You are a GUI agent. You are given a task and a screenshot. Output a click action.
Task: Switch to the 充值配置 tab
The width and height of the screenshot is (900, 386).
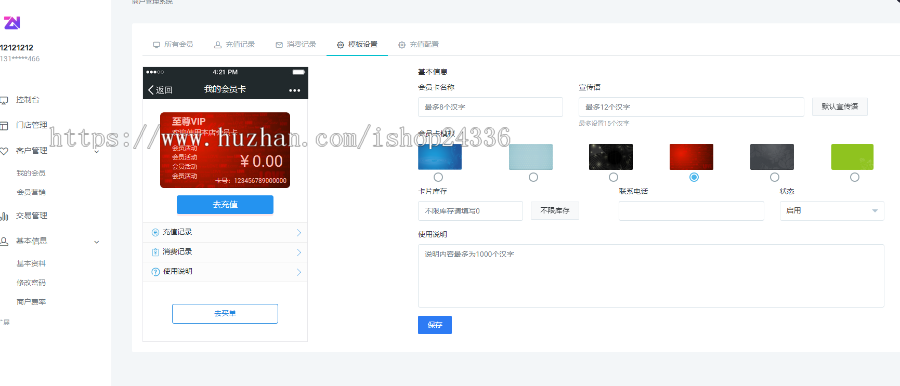418,44
